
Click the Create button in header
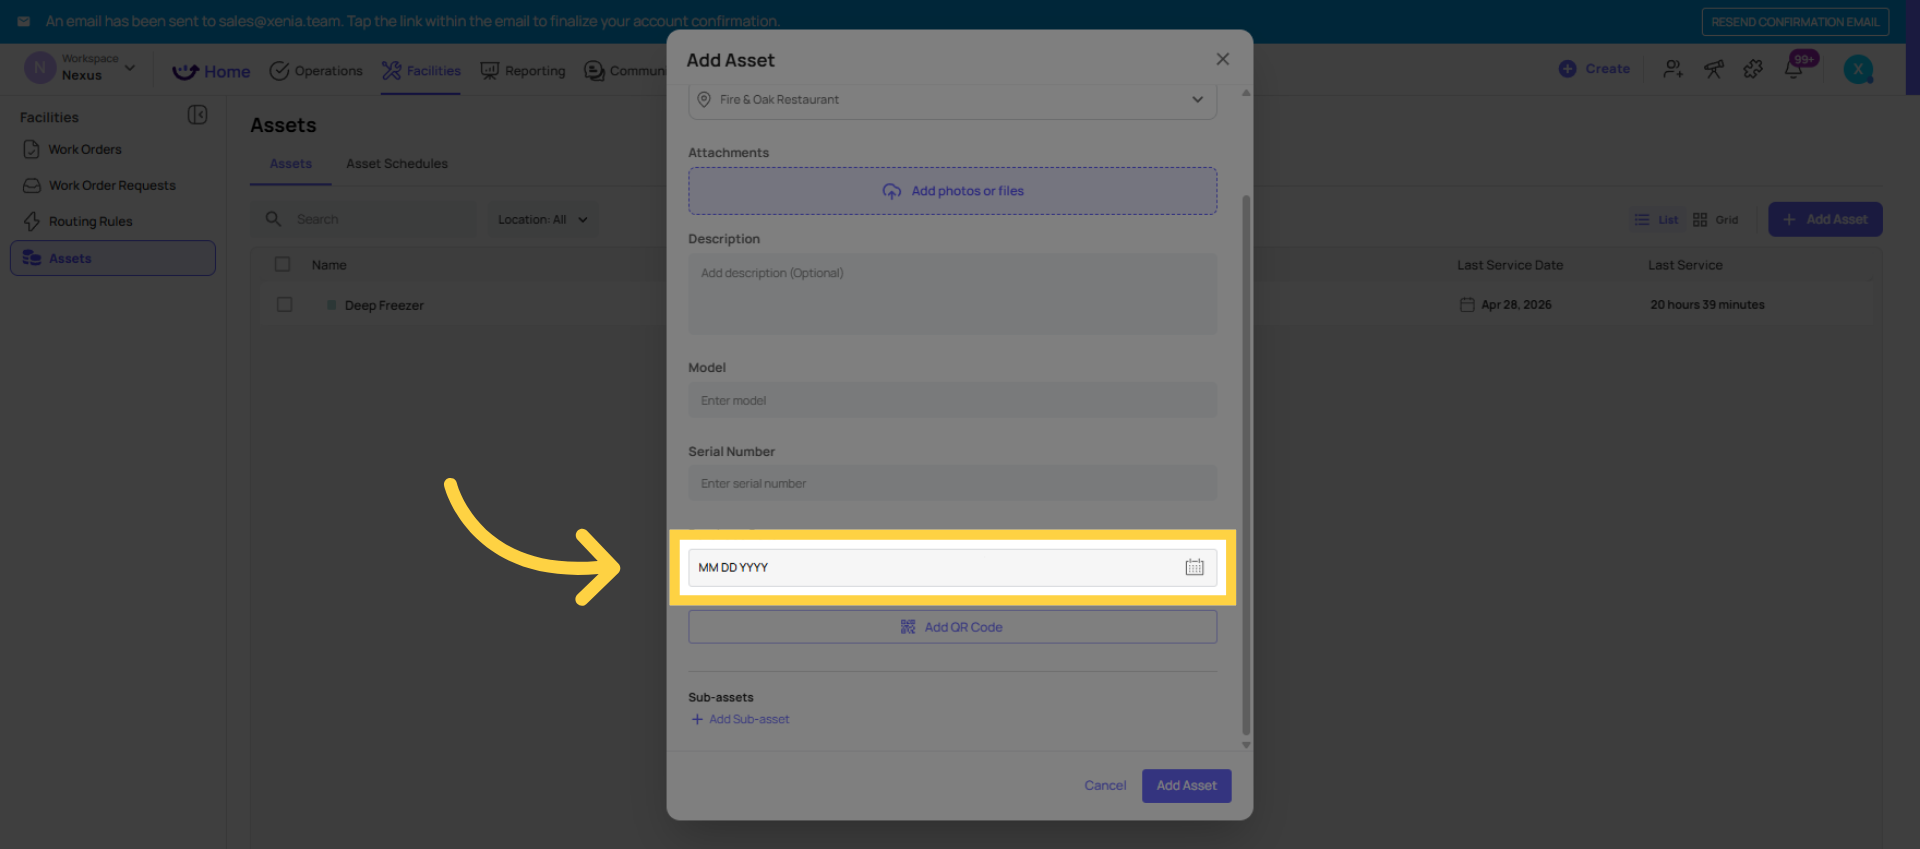pyautogui.click(x=1594, y=69)
